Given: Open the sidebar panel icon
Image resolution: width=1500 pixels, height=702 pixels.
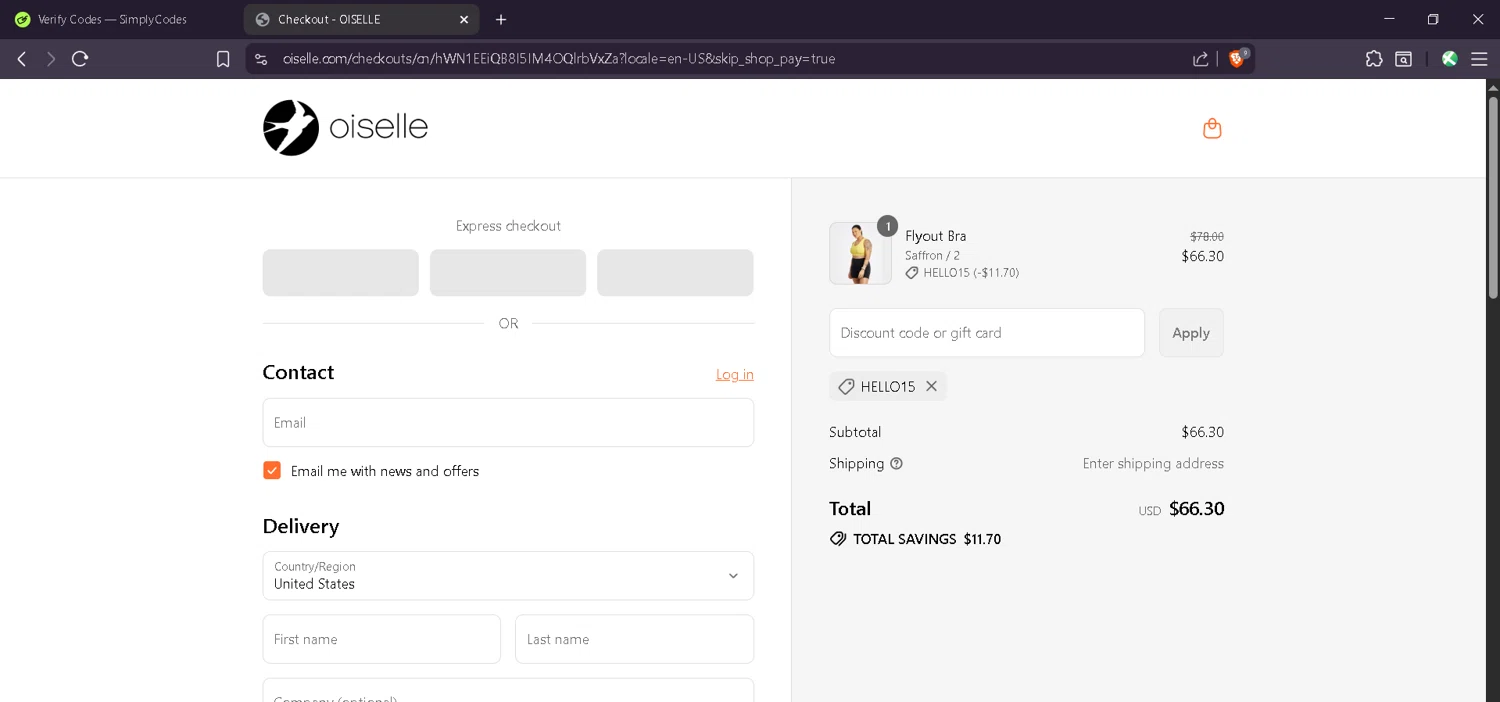Looking at the screenshot, I should [x=1404, y=59].
